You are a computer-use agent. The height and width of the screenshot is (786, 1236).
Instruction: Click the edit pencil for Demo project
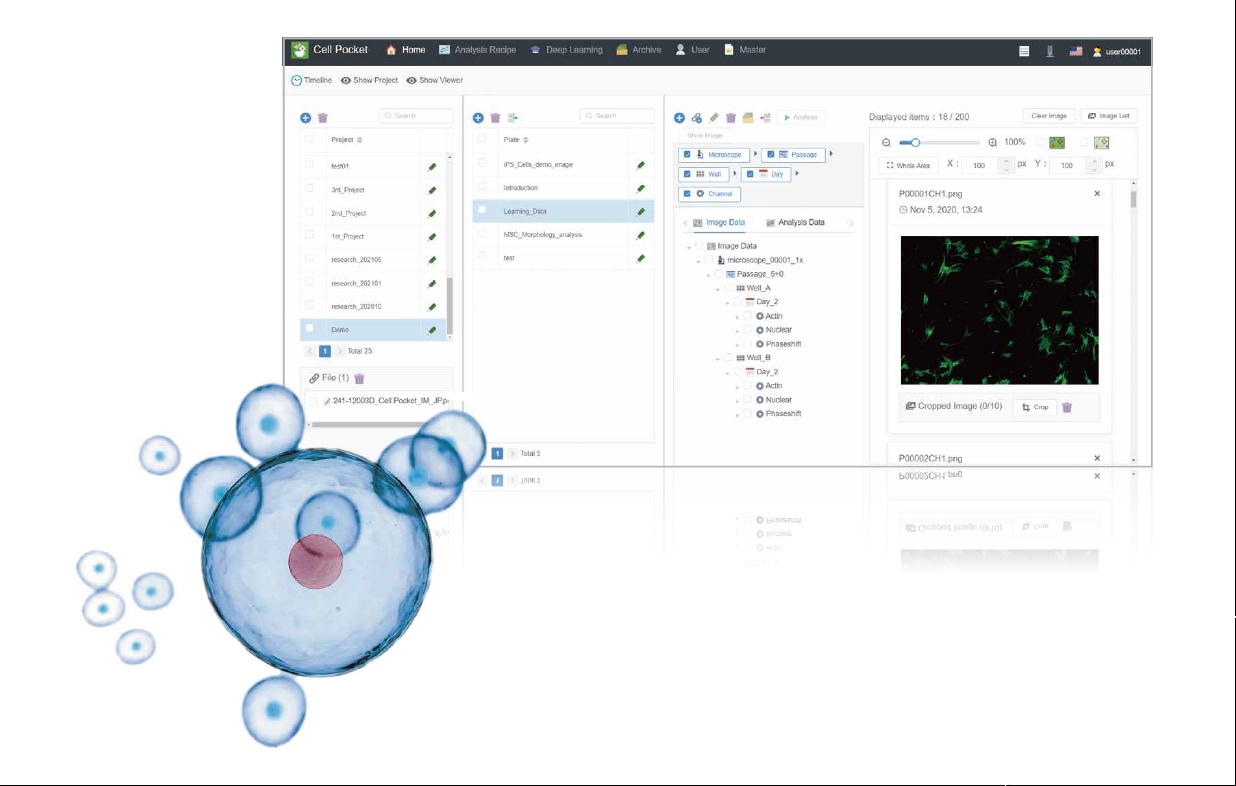point(432,330)
